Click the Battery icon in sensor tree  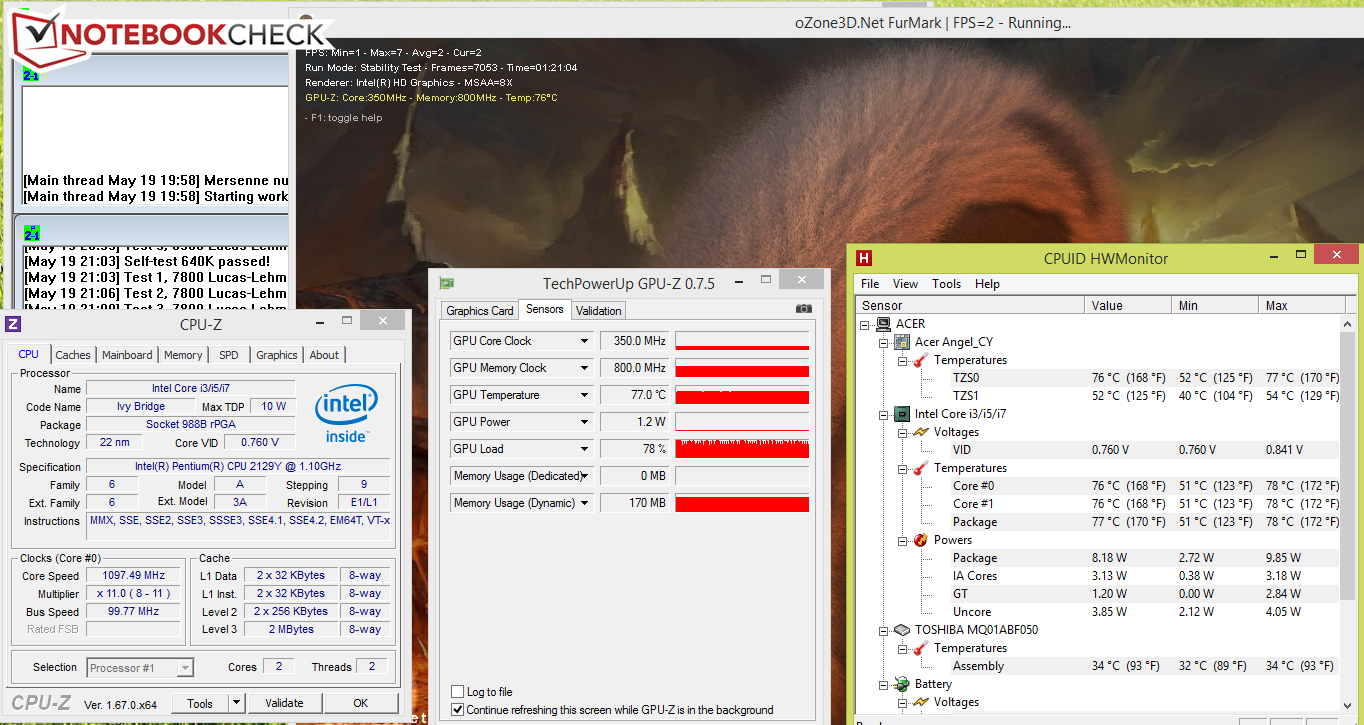click(901, 684)
